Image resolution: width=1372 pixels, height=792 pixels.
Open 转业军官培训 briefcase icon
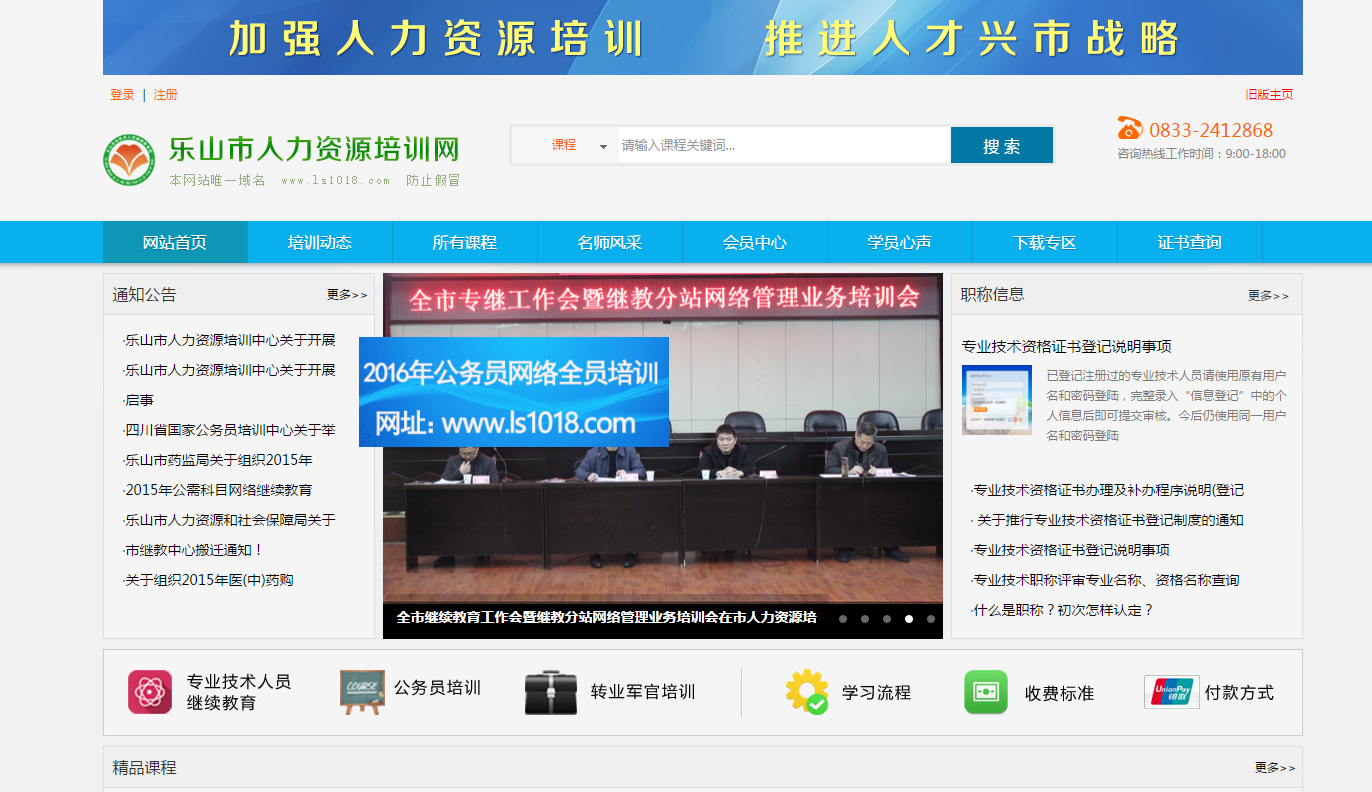[x=551, y=692]
